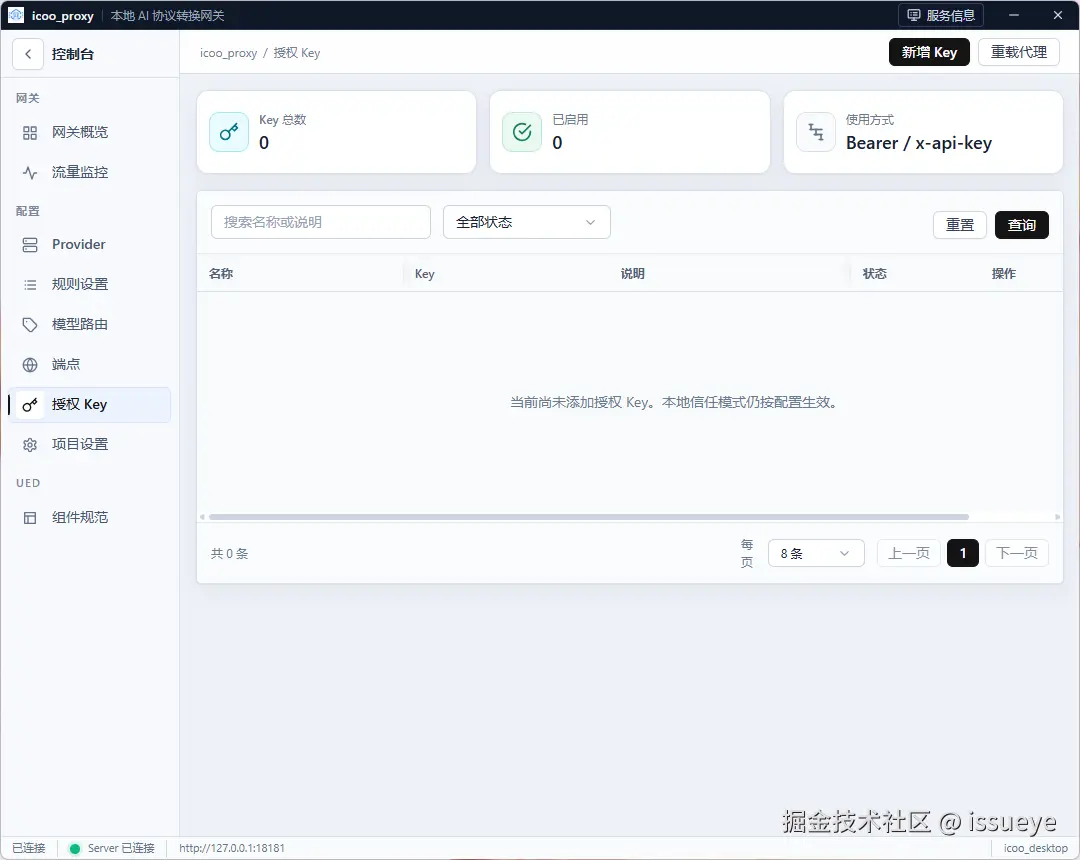The width and height of the screenshot is (1080, 860).
Task: Click the 查询 button
Action: click(x=1021, y=225)
